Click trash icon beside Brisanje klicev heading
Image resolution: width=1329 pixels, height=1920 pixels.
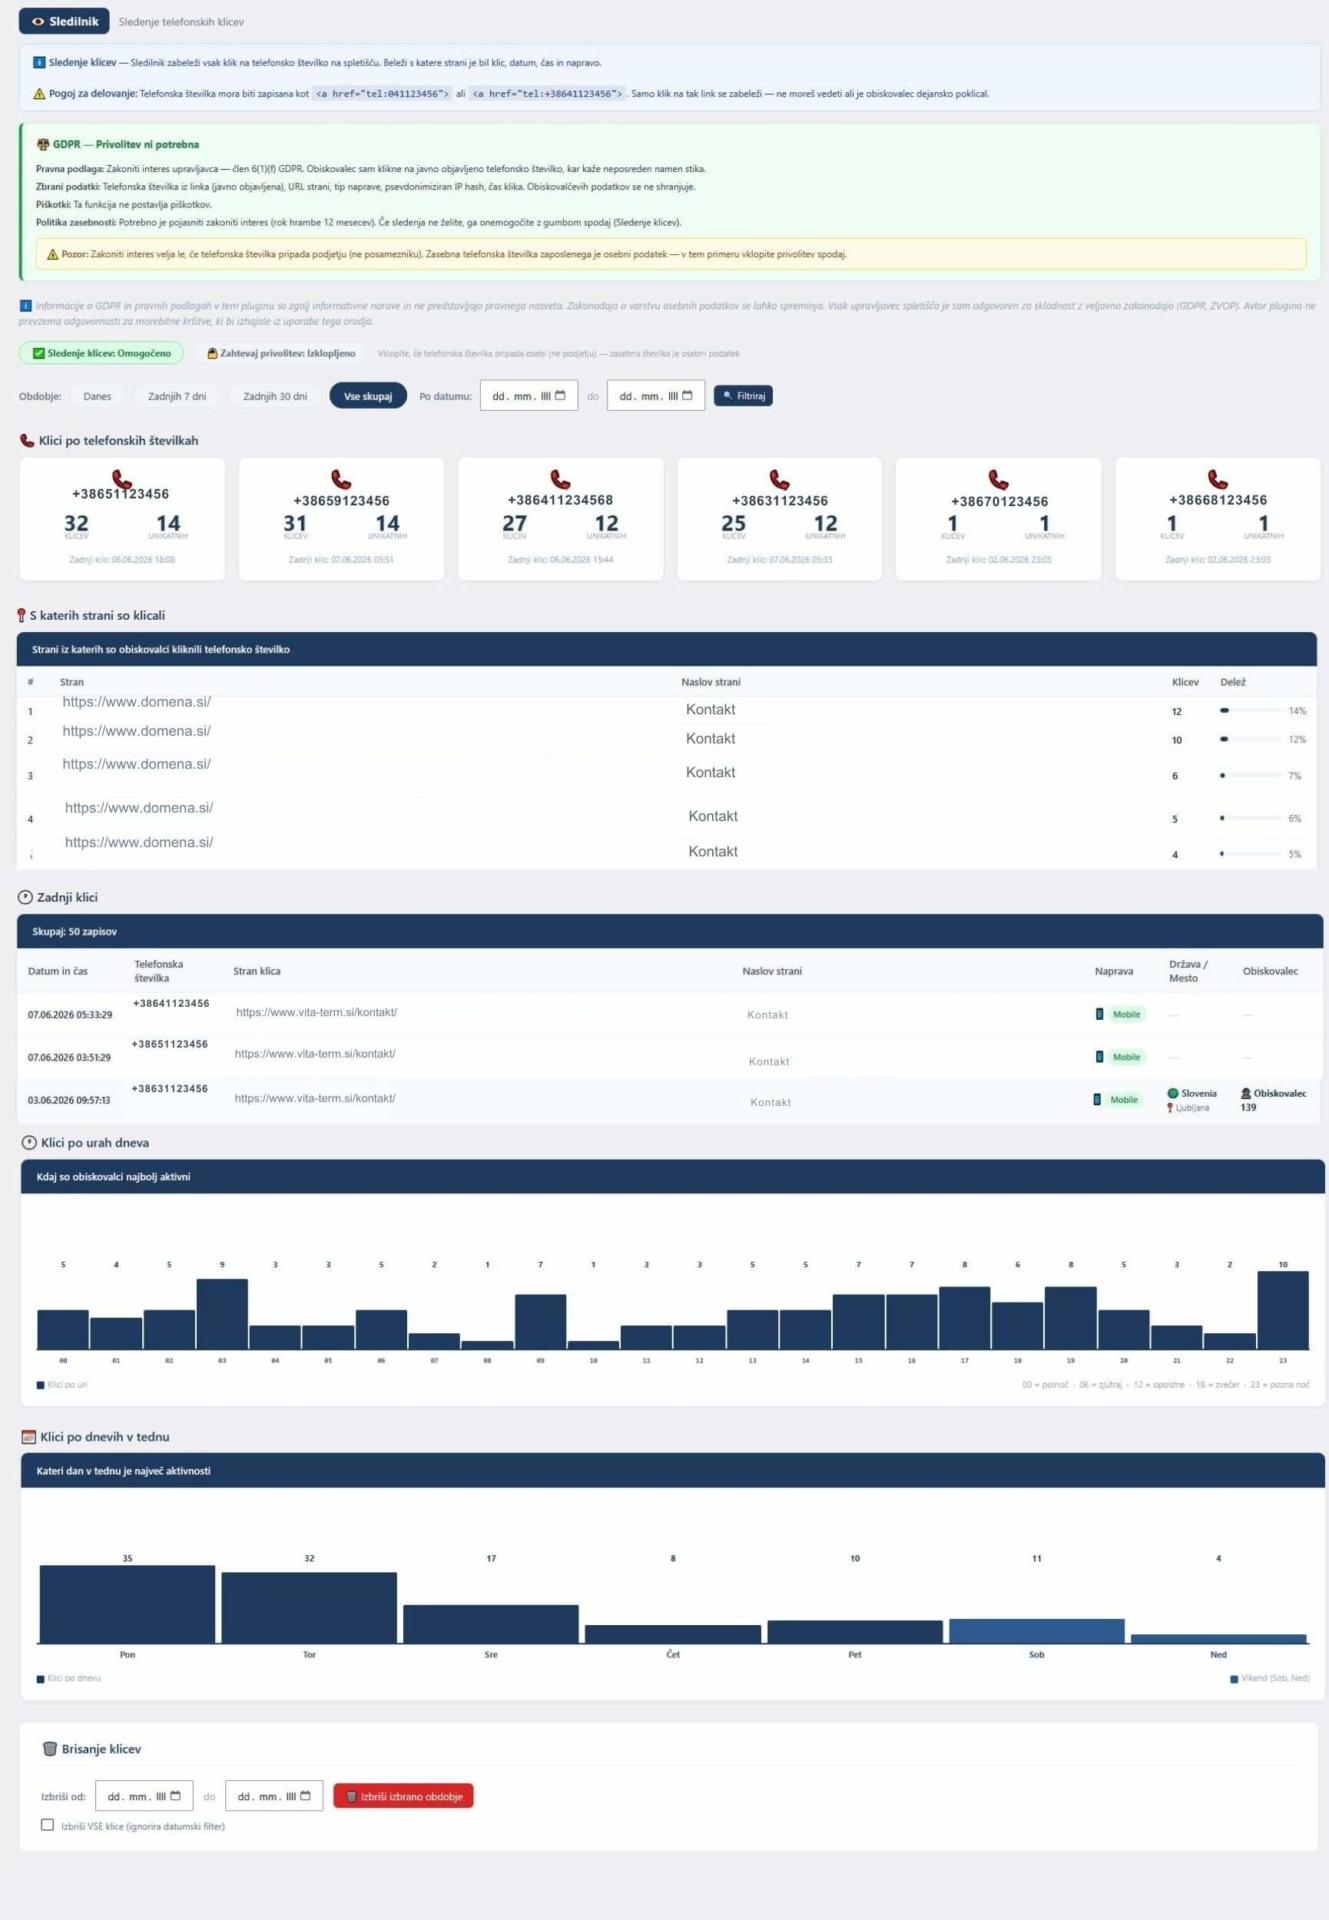tap(49, 1748)
